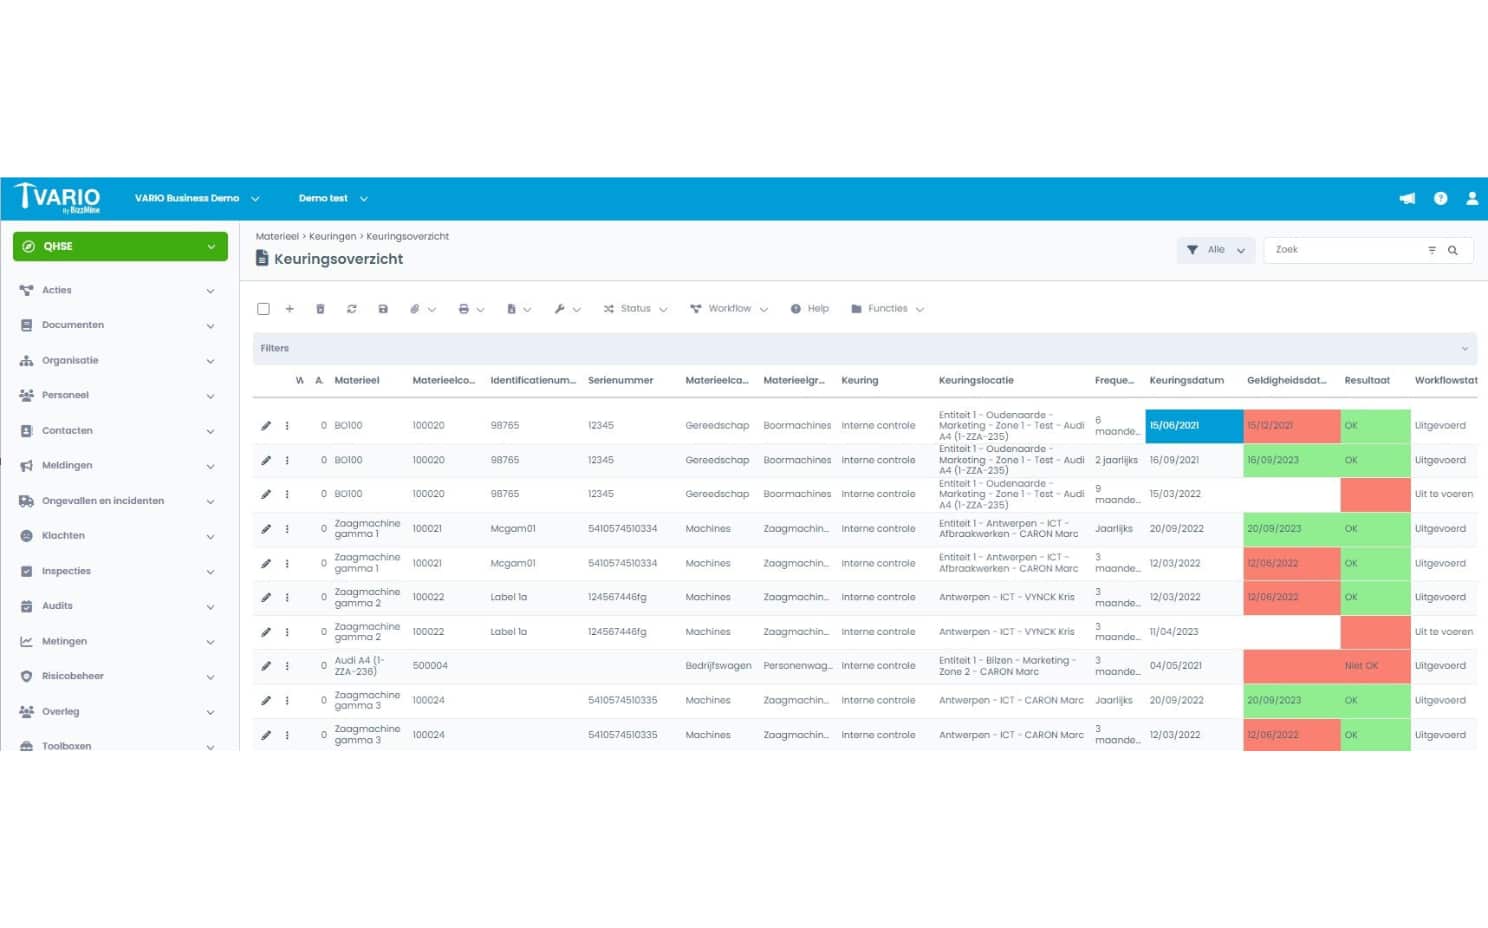Expand the Filters panel
Viewport: 1488px width, 928px height.
pos(864,349)
